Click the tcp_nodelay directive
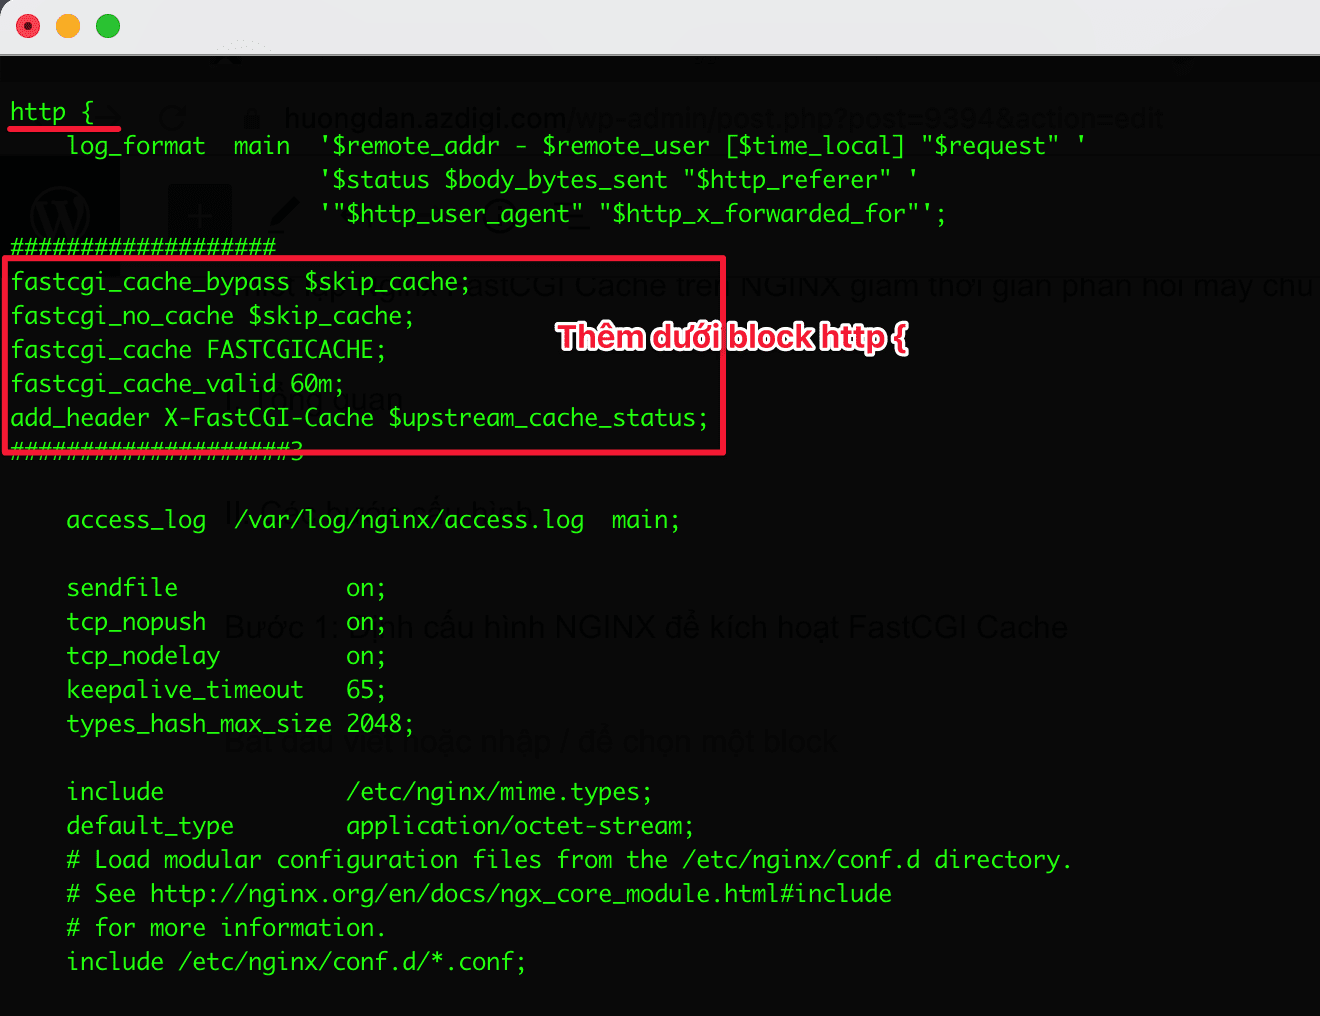The height and width of the screenshot is (1016, 1320). coord(143,656)
